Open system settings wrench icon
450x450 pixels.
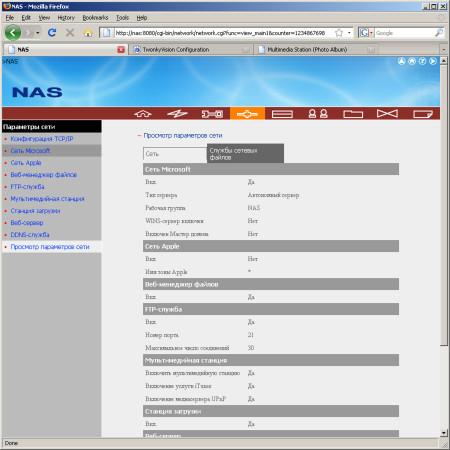coord(212,114)
